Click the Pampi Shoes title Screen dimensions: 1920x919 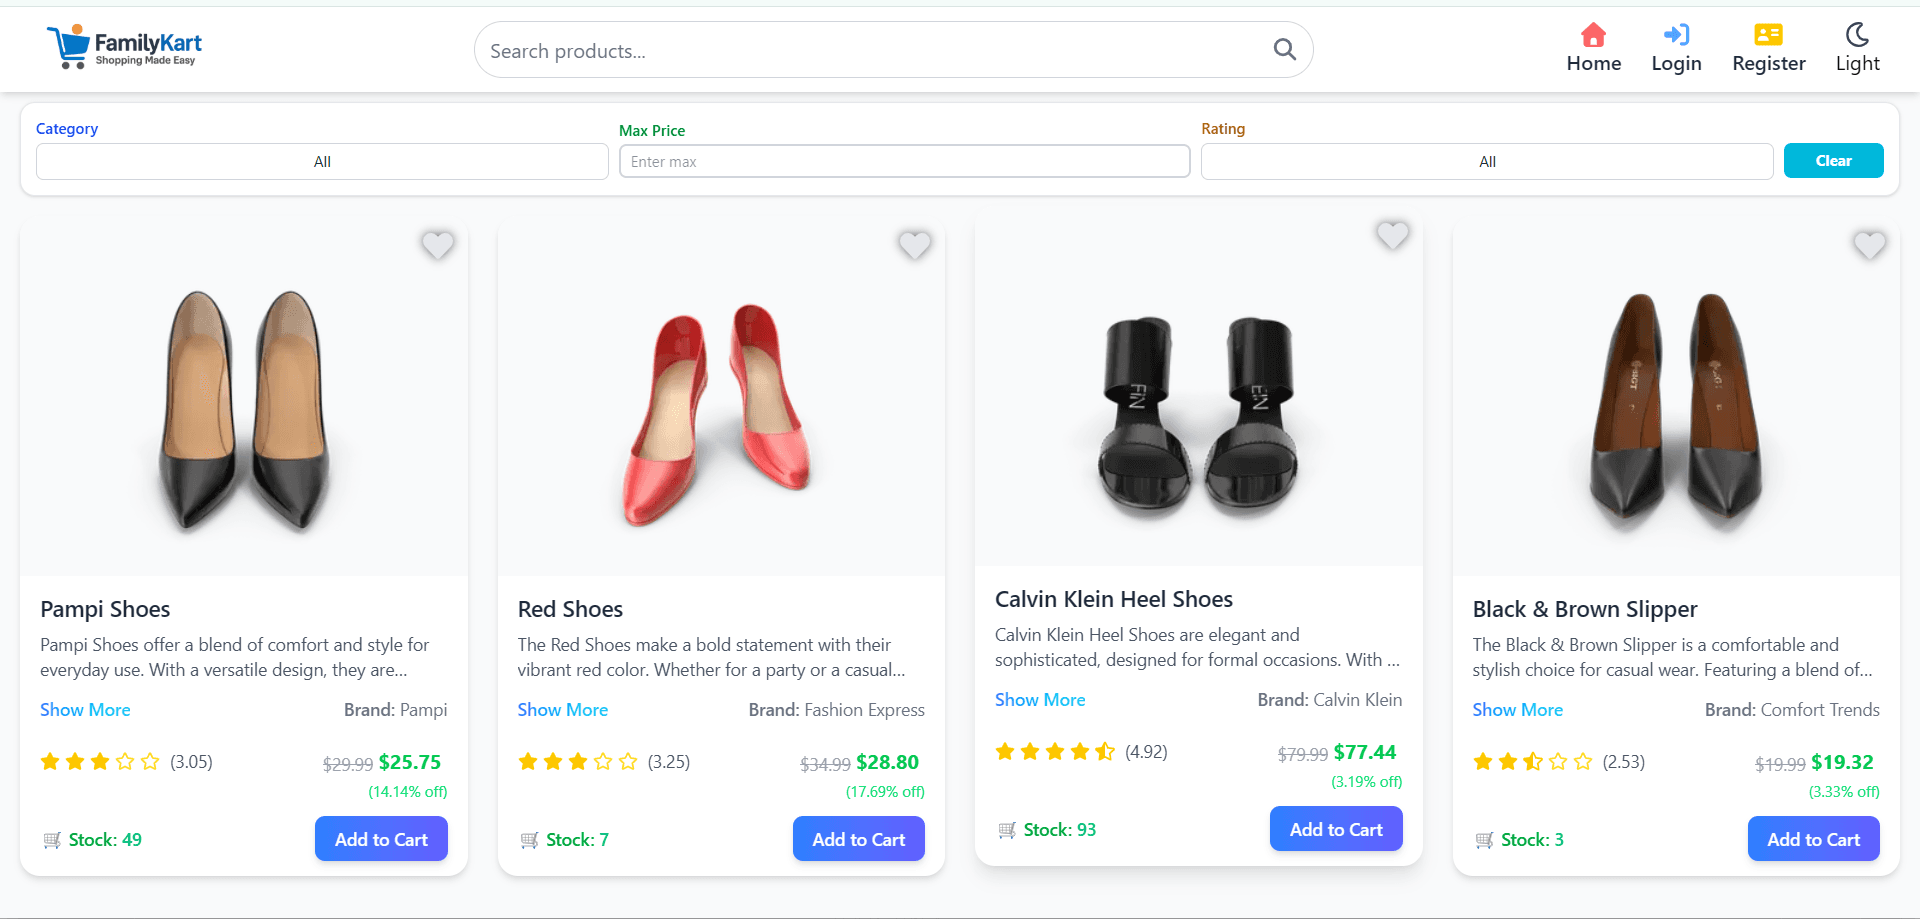[105, 609]
